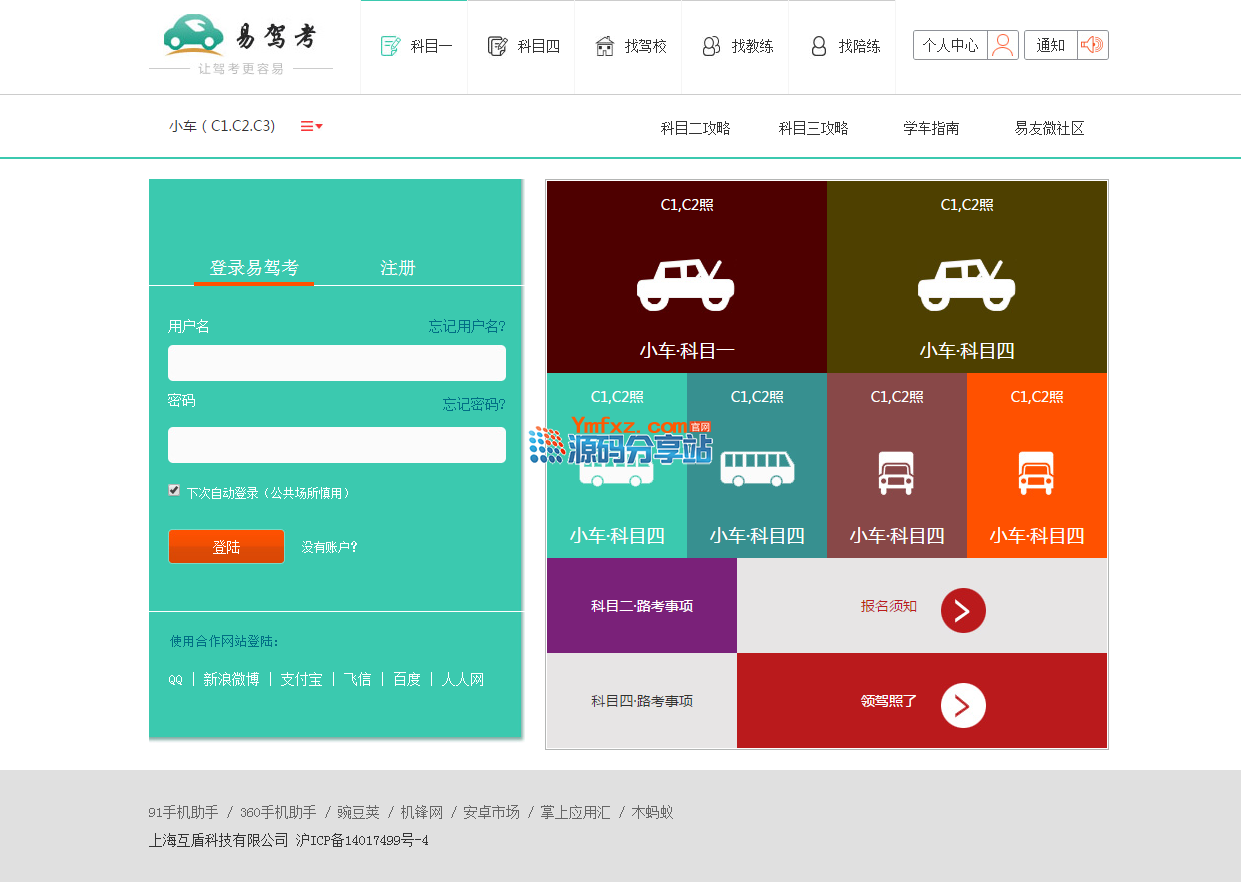Expand the vehicle type red dropdown menu
The width and height of the screenshot is (1241, 882).
coord(311,126)
